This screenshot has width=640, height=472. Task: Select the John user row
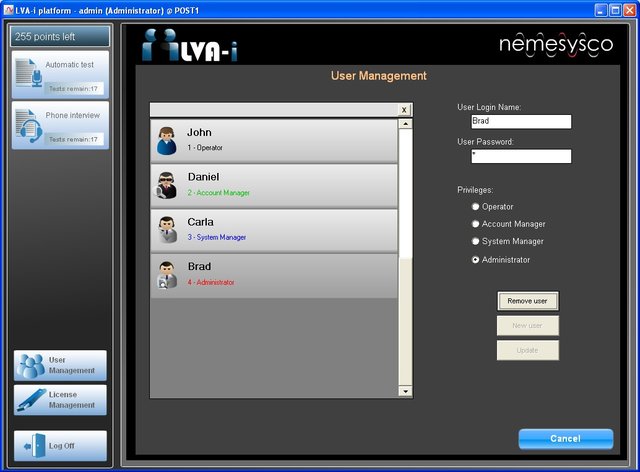tap(274, 141)
